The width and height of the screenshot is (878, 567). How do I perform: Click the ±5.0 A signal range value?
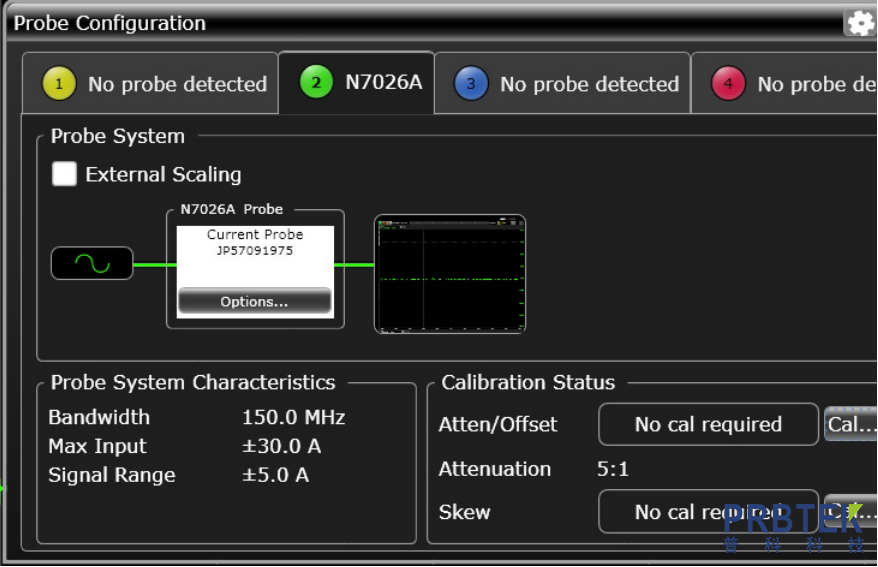(x=275, y=475)
